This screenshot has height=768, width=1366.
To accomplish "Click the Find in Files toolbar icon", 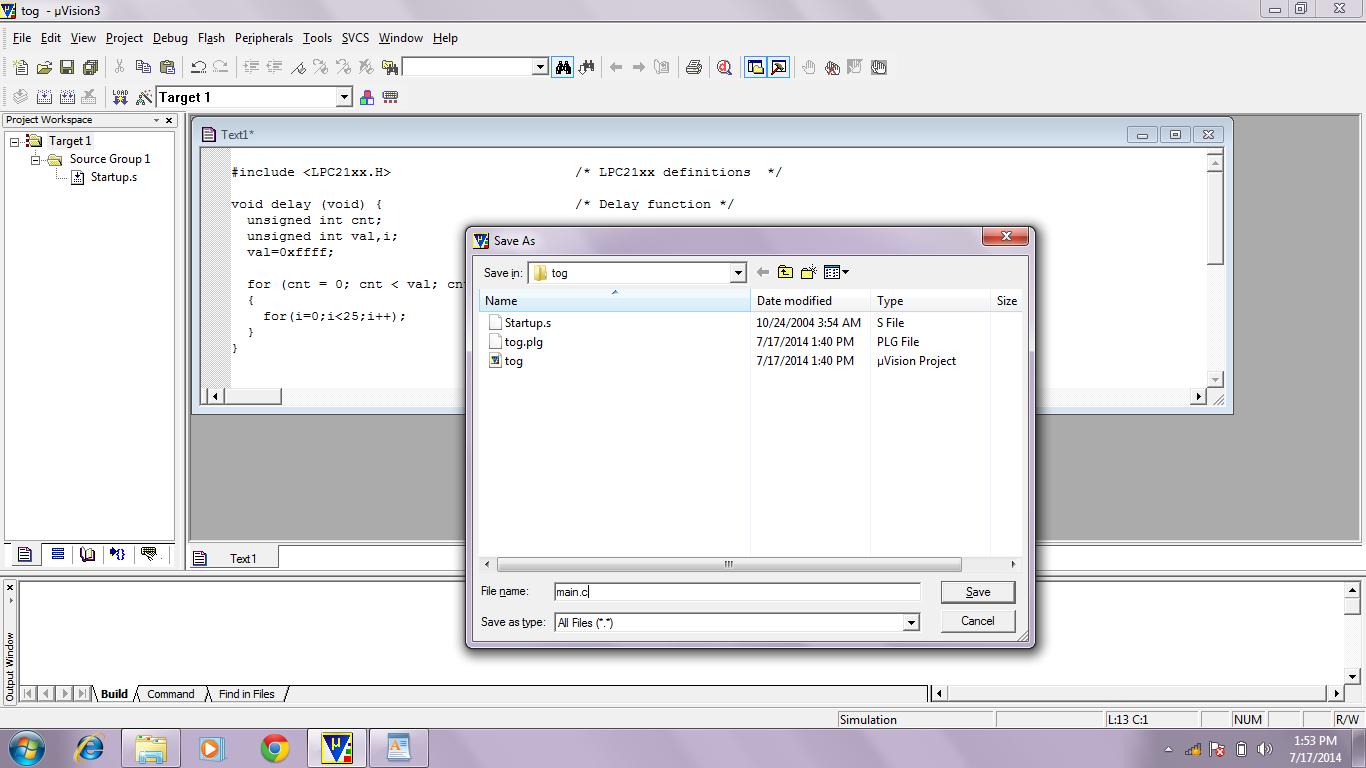I will 390,67.
